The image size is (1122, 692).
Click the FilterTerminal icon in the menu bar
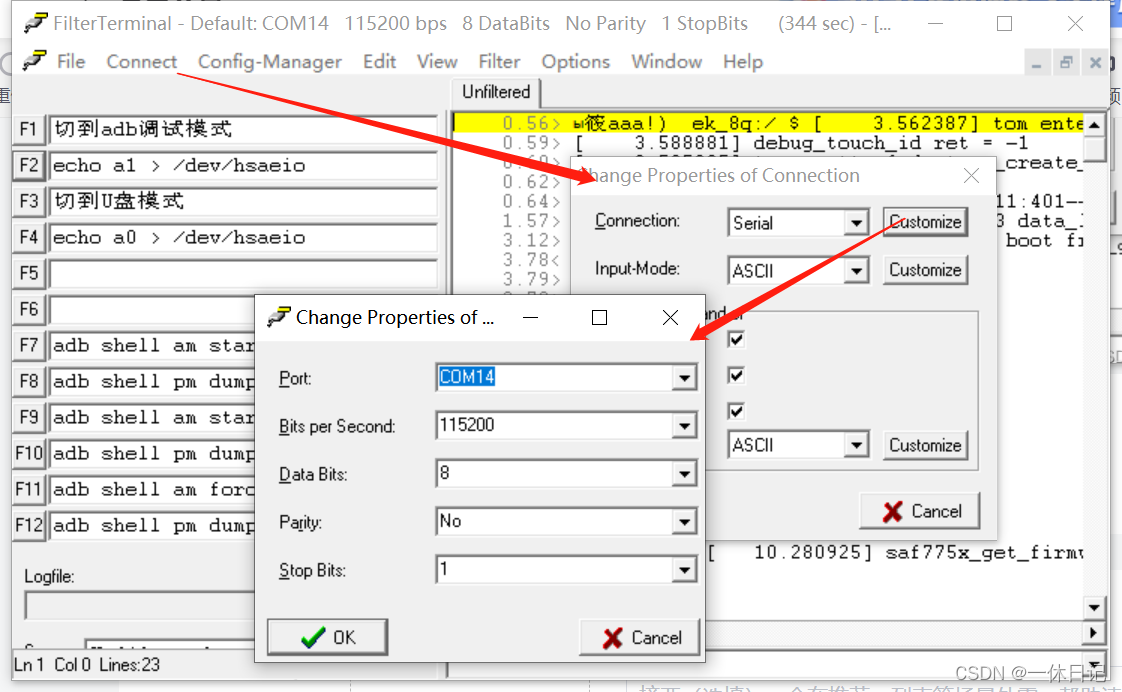[x=34, y=61]
